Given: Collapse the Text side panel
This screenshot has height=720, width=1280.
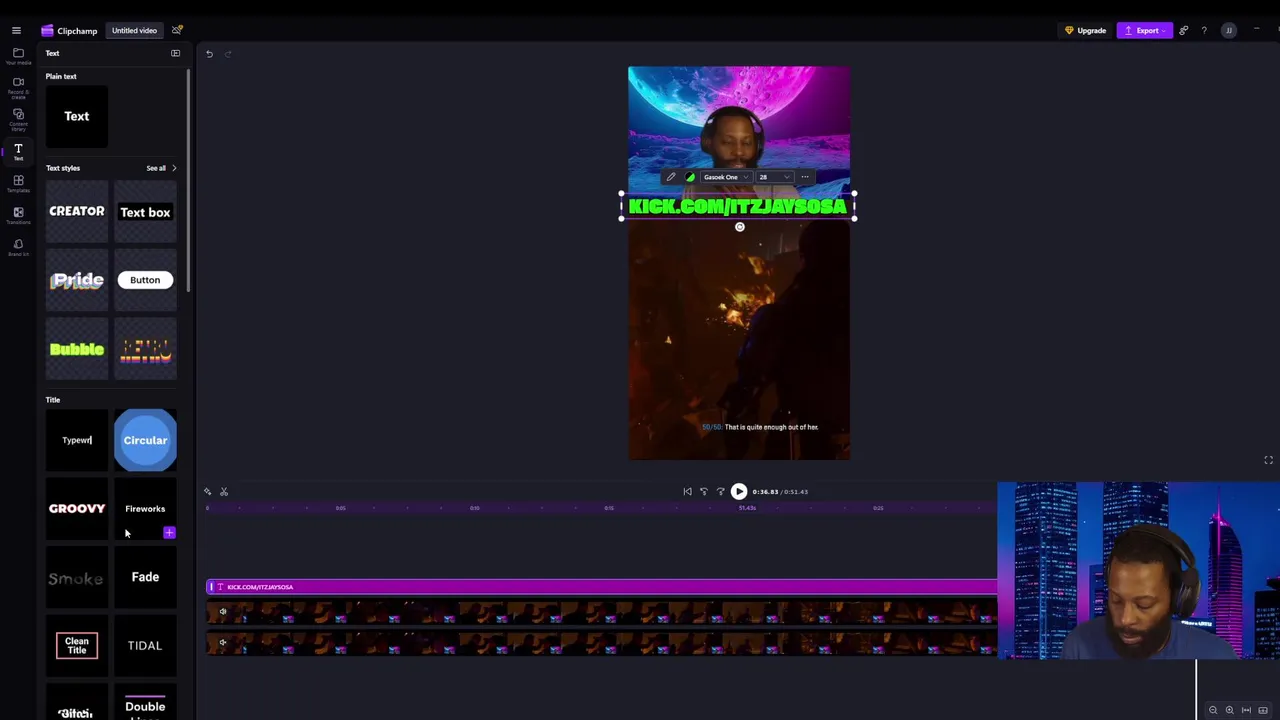Looking at the screenshot, I should click(x=175, y=53).
